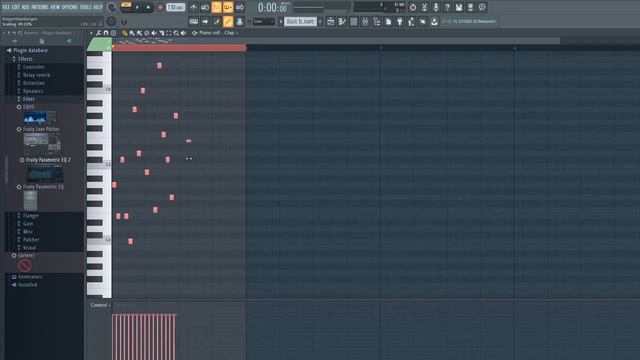Open the PATTERNS menu
This screenshot has height=360, width=640.
click(40, 7)
